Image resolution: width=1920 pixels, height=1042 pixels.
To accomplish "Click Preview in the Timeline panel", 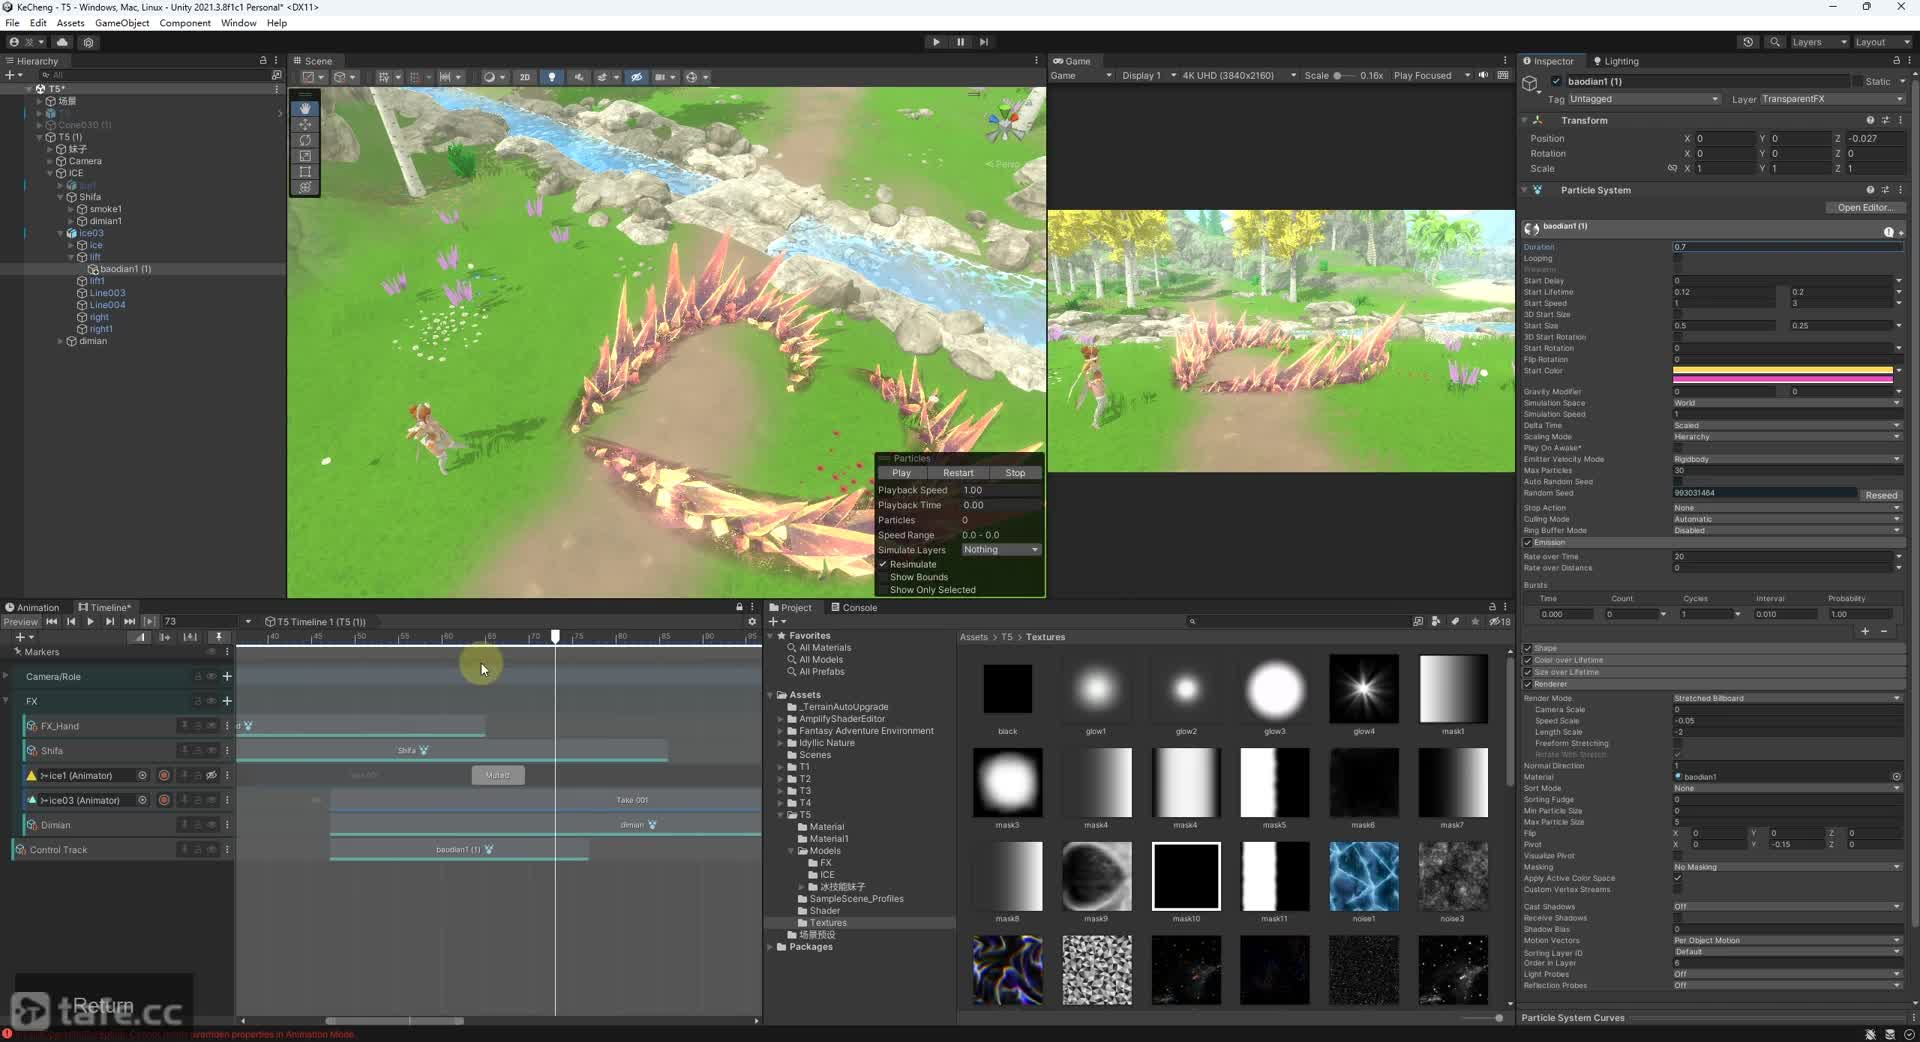I will tap(20, 622).
